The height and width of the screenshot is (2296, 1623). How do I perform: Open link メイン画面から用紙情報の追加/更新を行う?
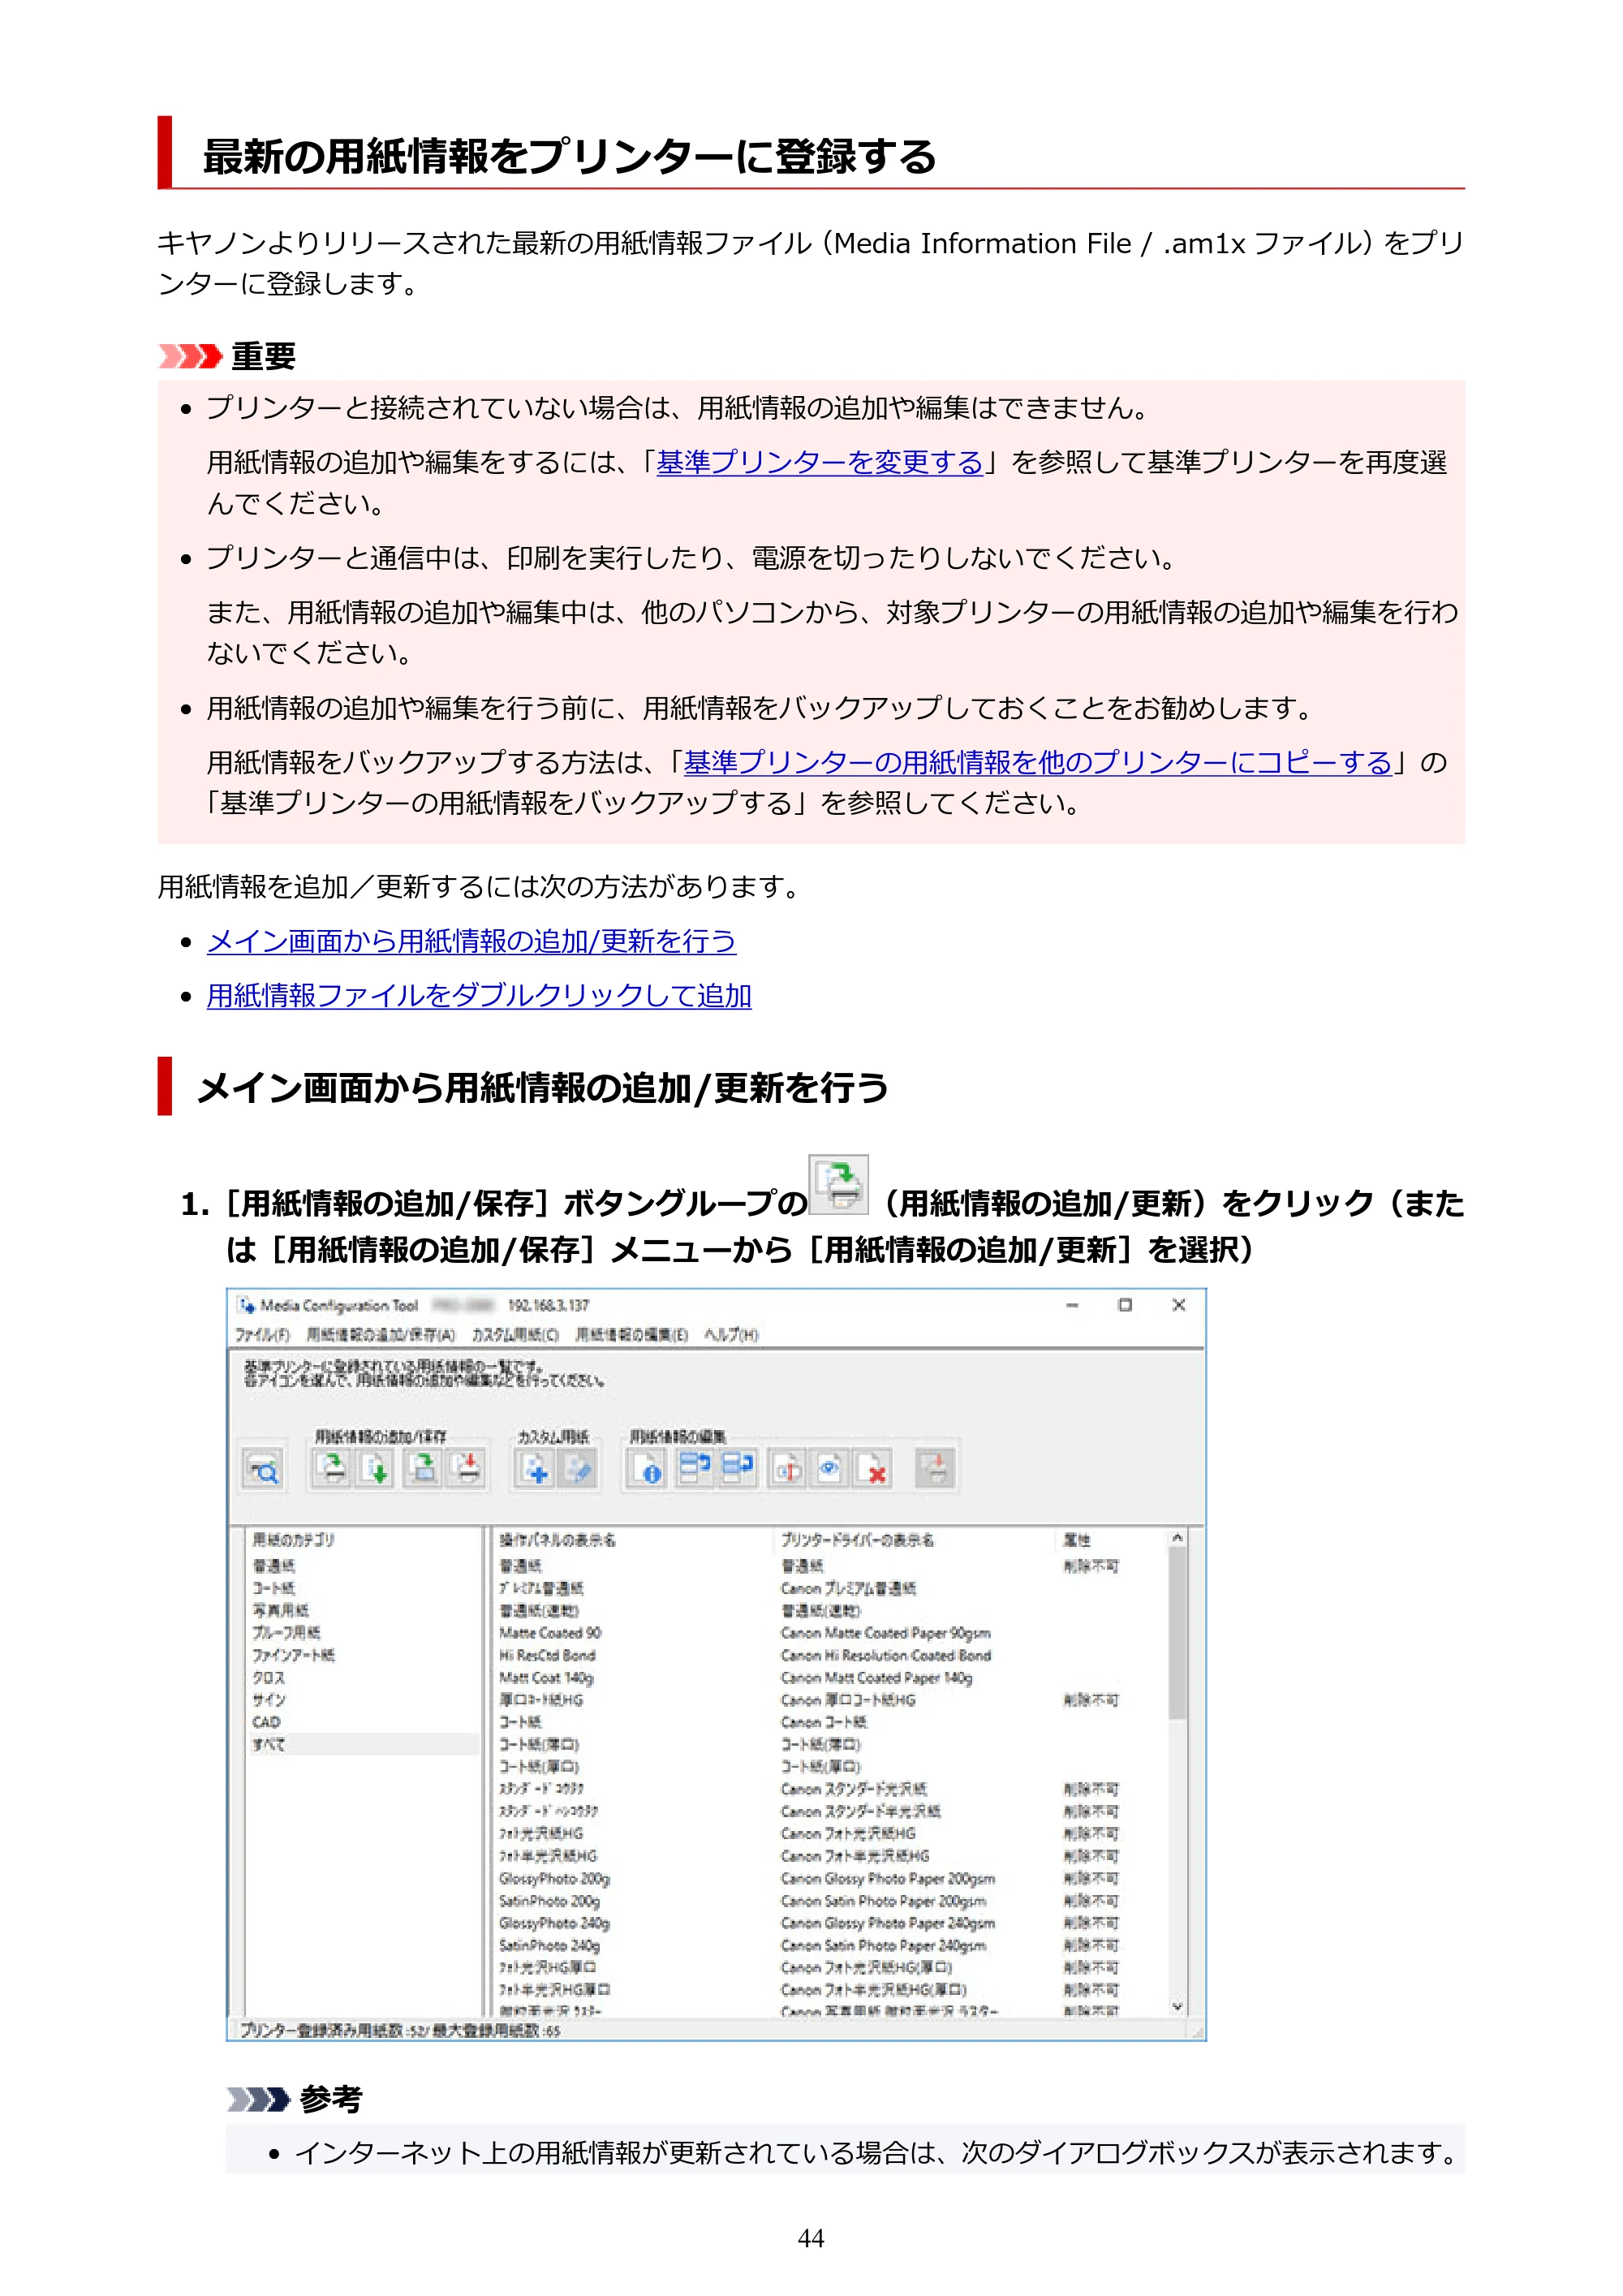point(471,941)
